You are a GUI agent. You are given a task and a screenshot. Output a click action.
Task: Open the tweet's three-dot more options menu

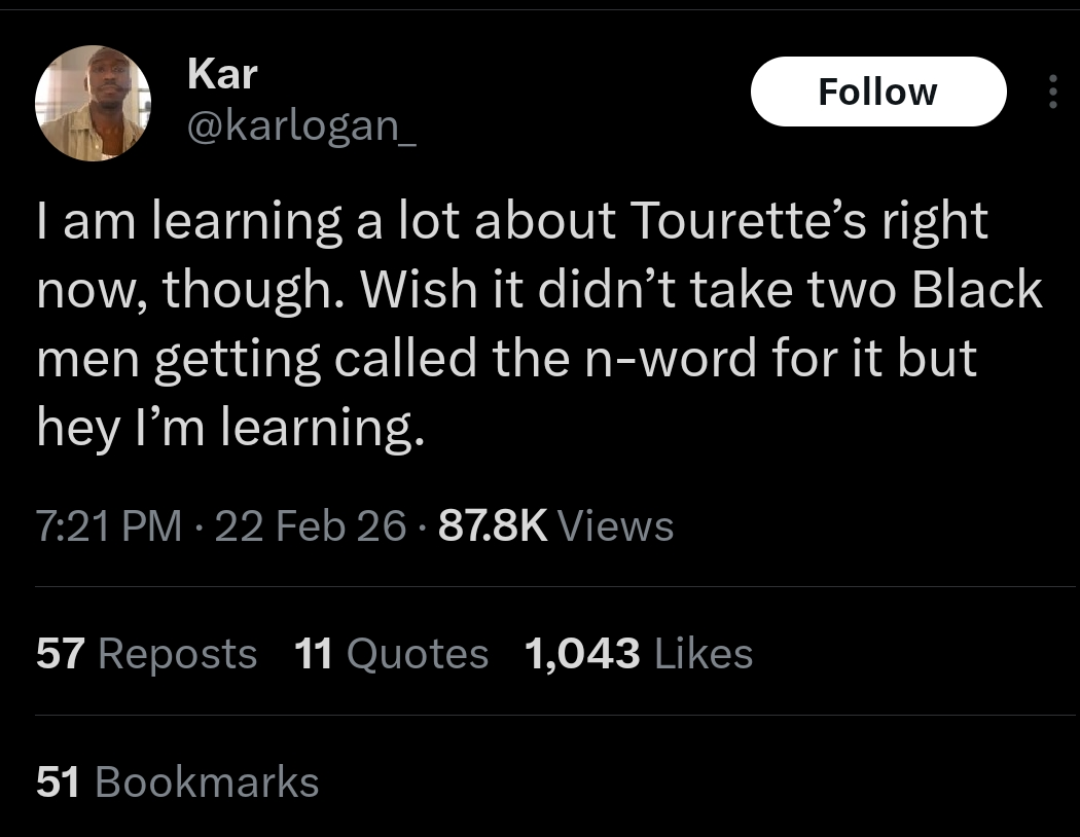tap(1051, 92)
